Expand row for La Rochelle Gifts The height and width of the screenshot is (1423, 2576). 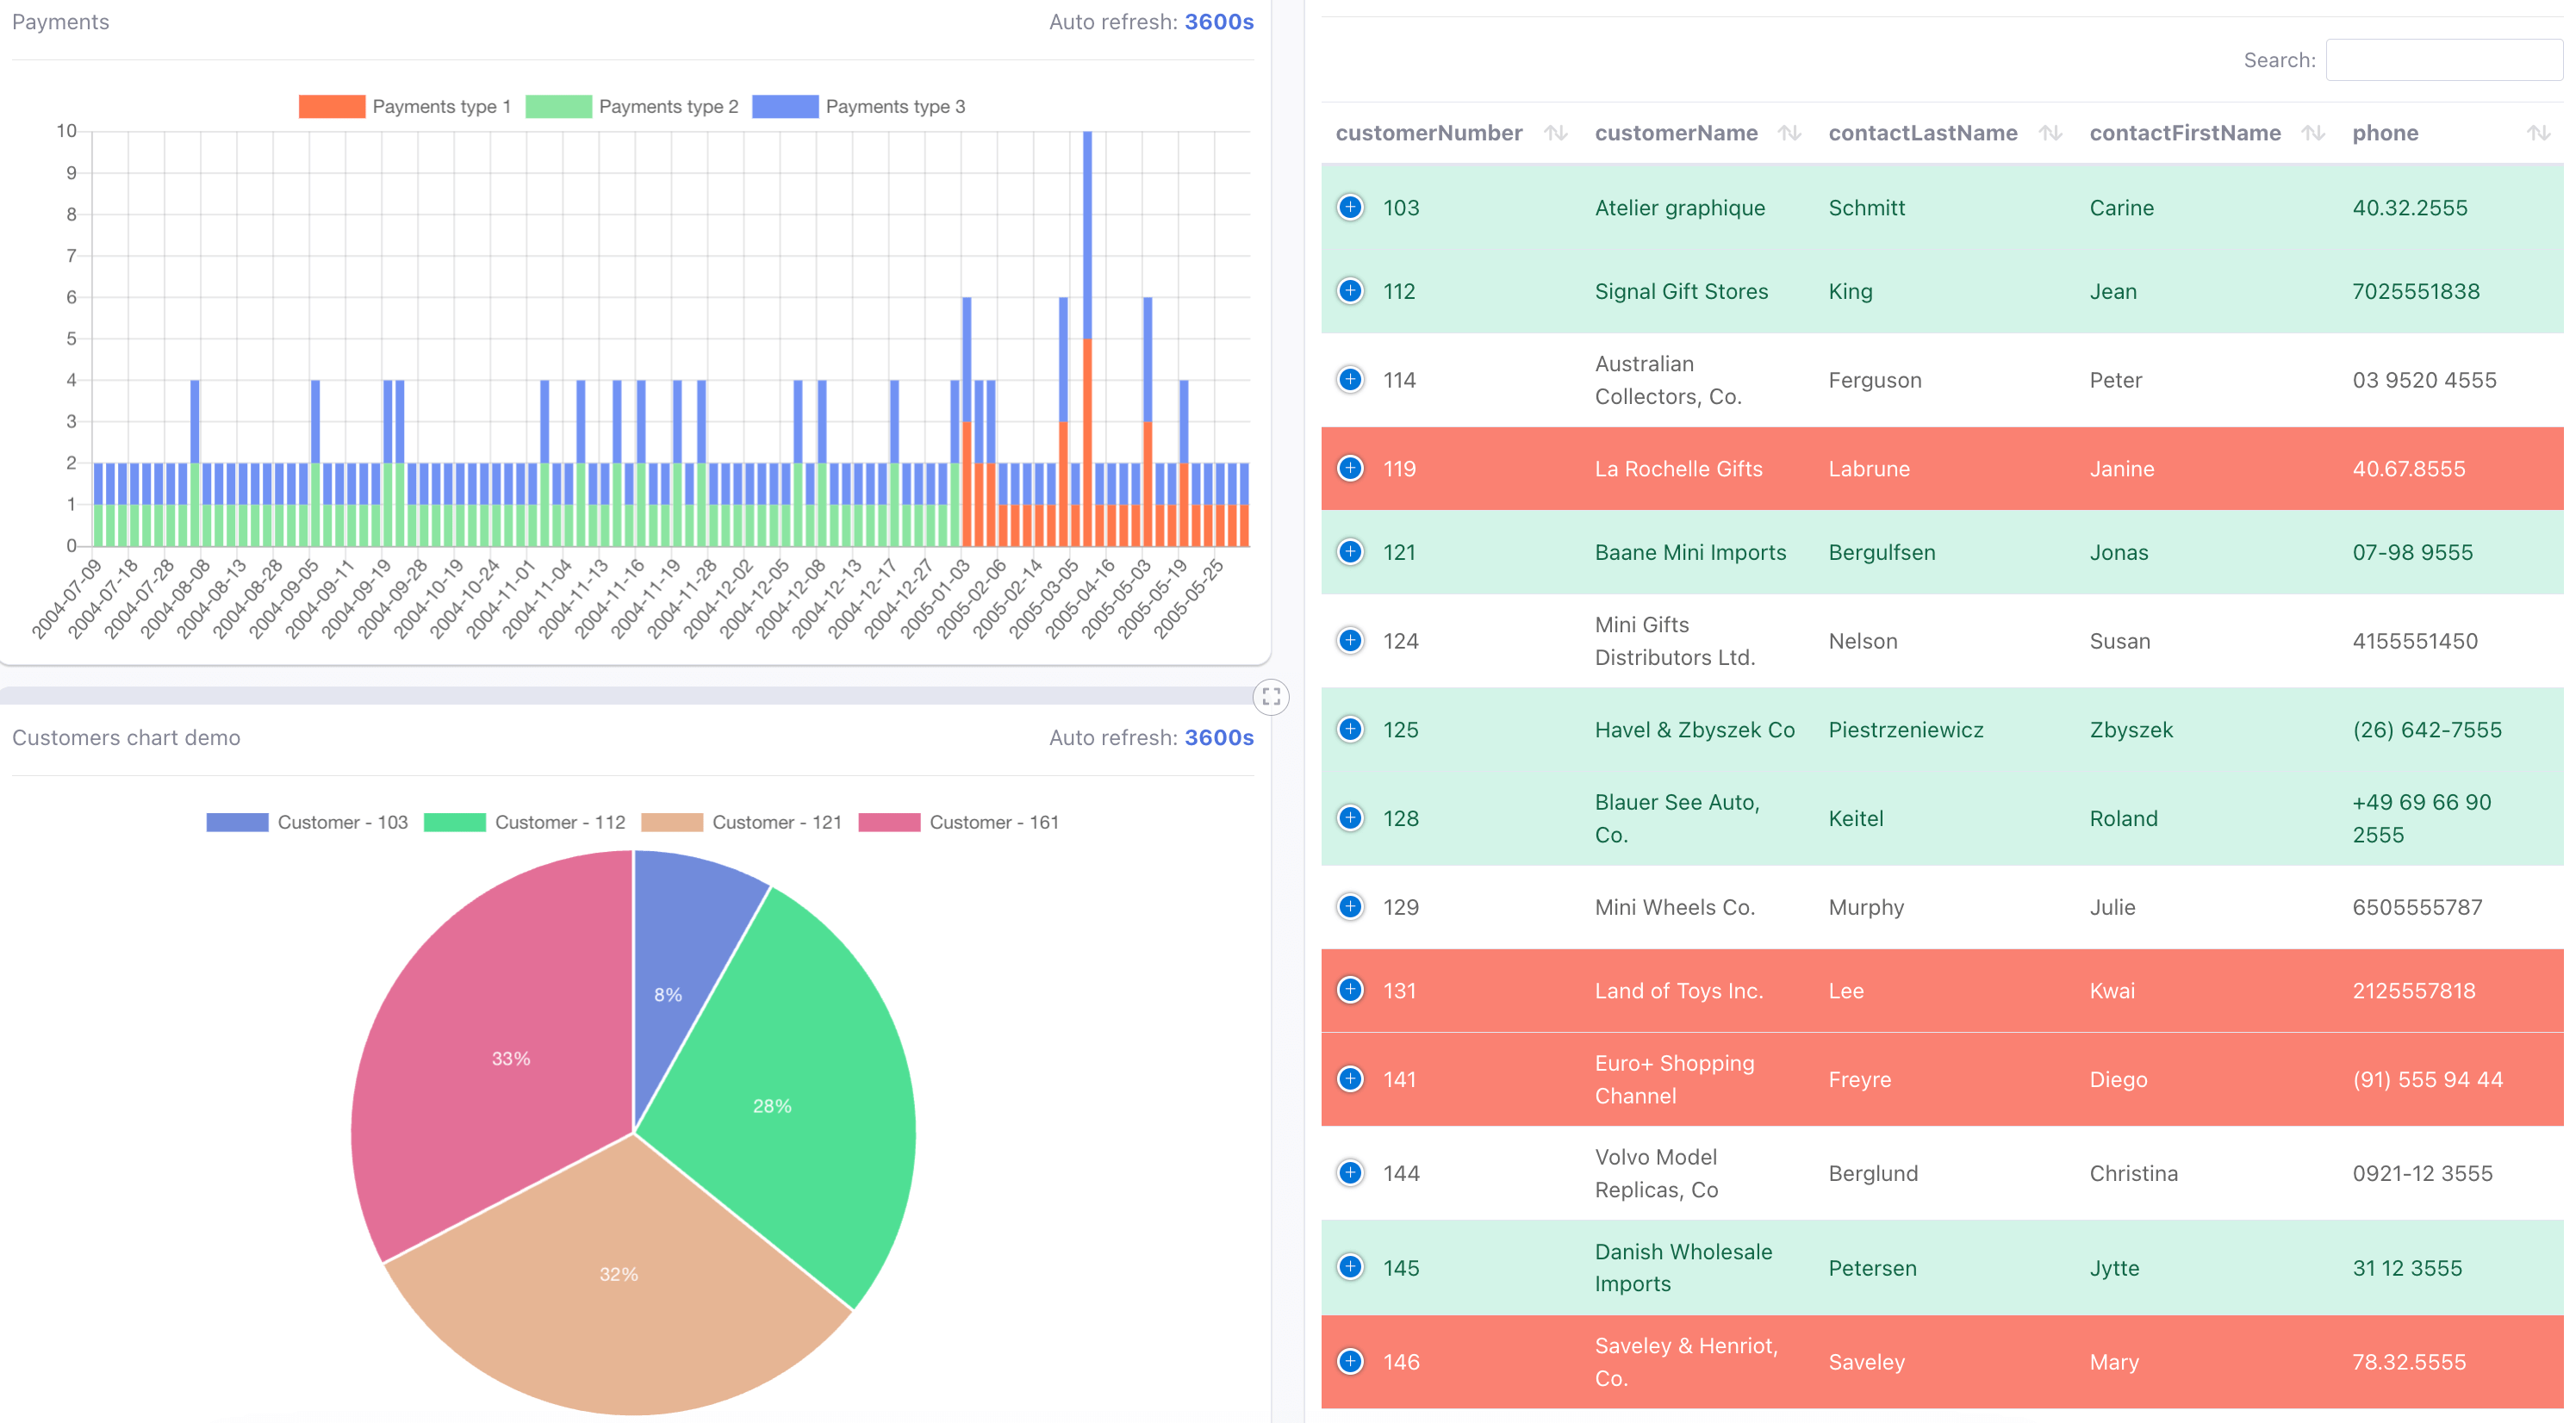click(1350, 468)
